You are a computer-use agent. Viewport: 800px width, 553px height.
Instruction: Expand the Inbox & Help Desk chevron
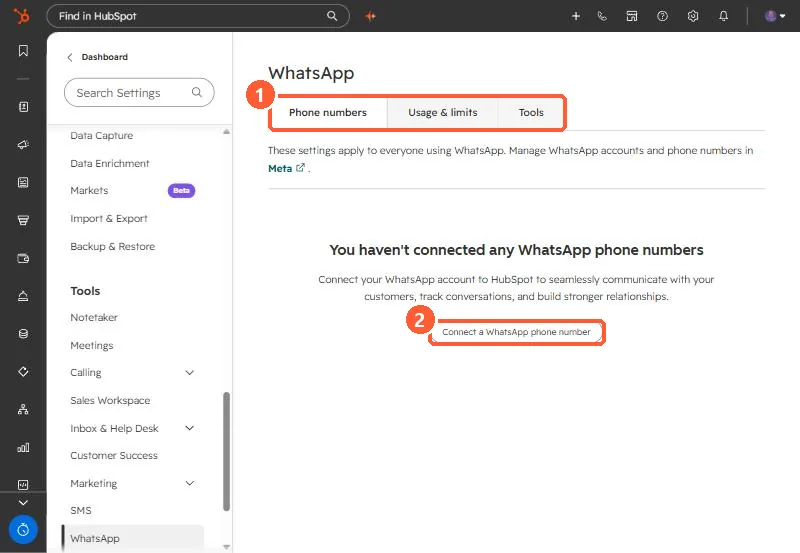(190, 428)
